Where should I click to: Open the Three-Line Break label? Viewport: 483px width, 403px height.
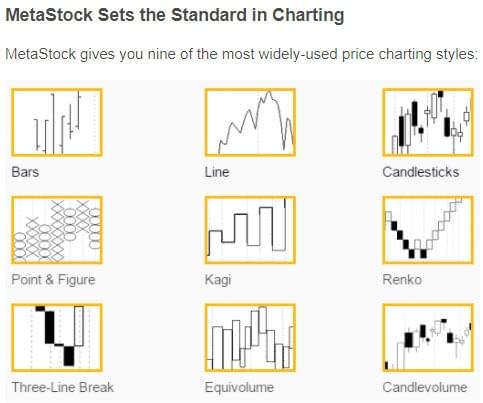pos(63,387)
